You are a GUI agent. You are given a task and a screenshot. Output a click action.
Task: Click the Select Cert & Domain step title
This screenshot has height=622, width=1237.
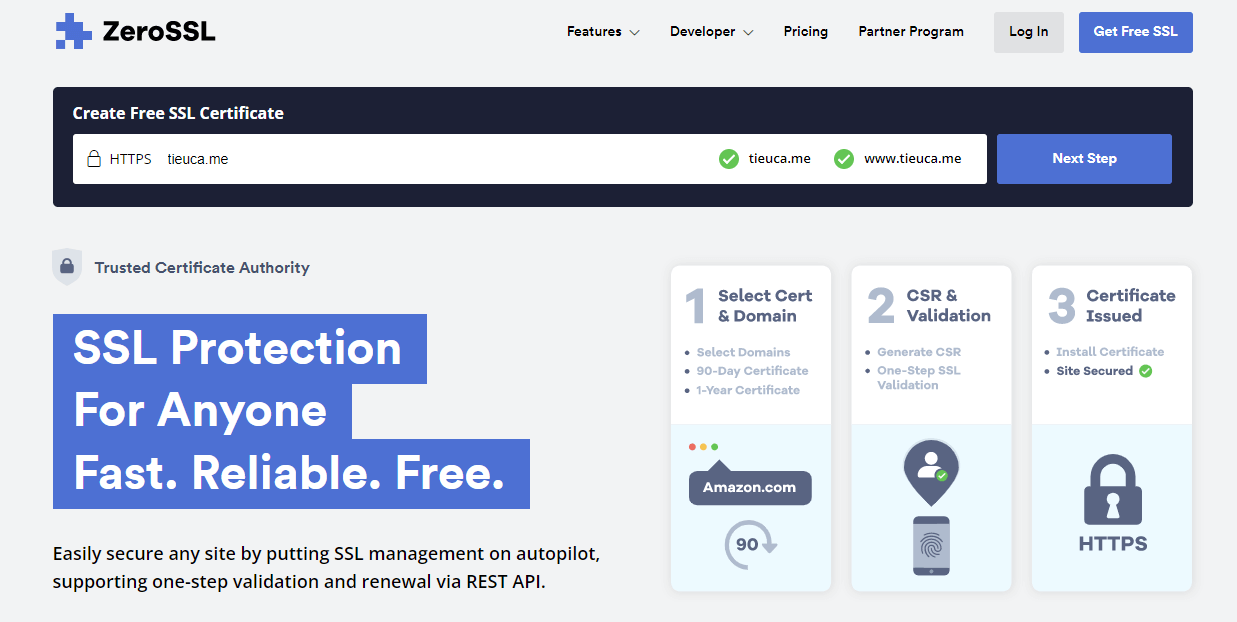pyautogui.click(x=765, y=306)
